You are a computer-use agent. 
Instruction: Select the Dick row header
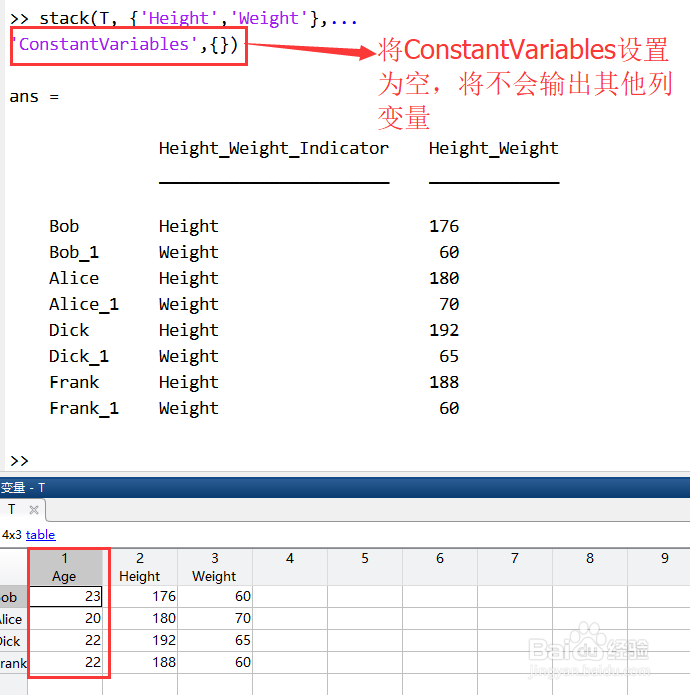pos(13,641)
